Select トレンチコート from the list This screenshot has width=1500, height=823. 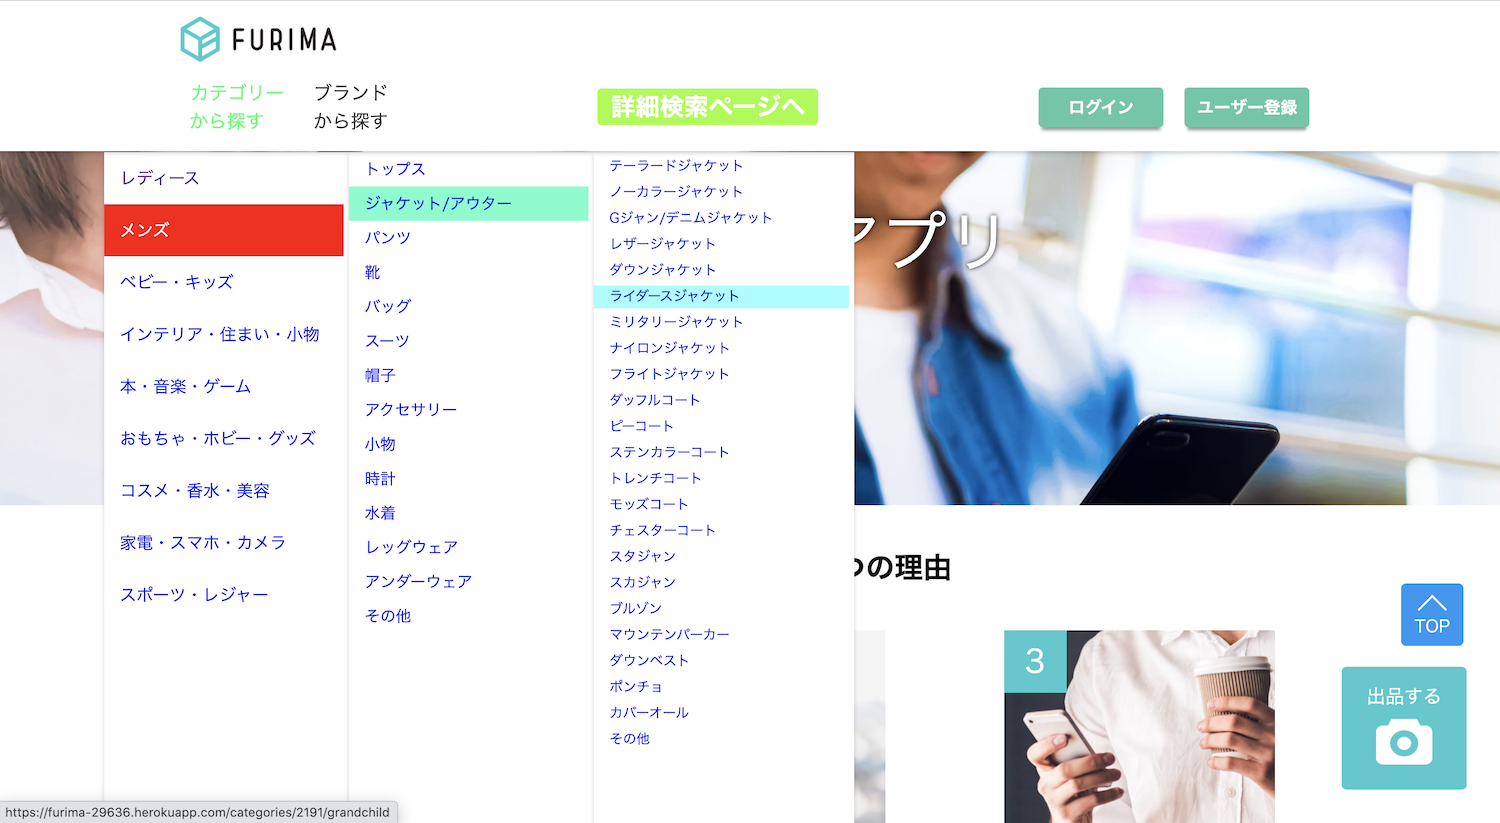click(x=655, y=478)
